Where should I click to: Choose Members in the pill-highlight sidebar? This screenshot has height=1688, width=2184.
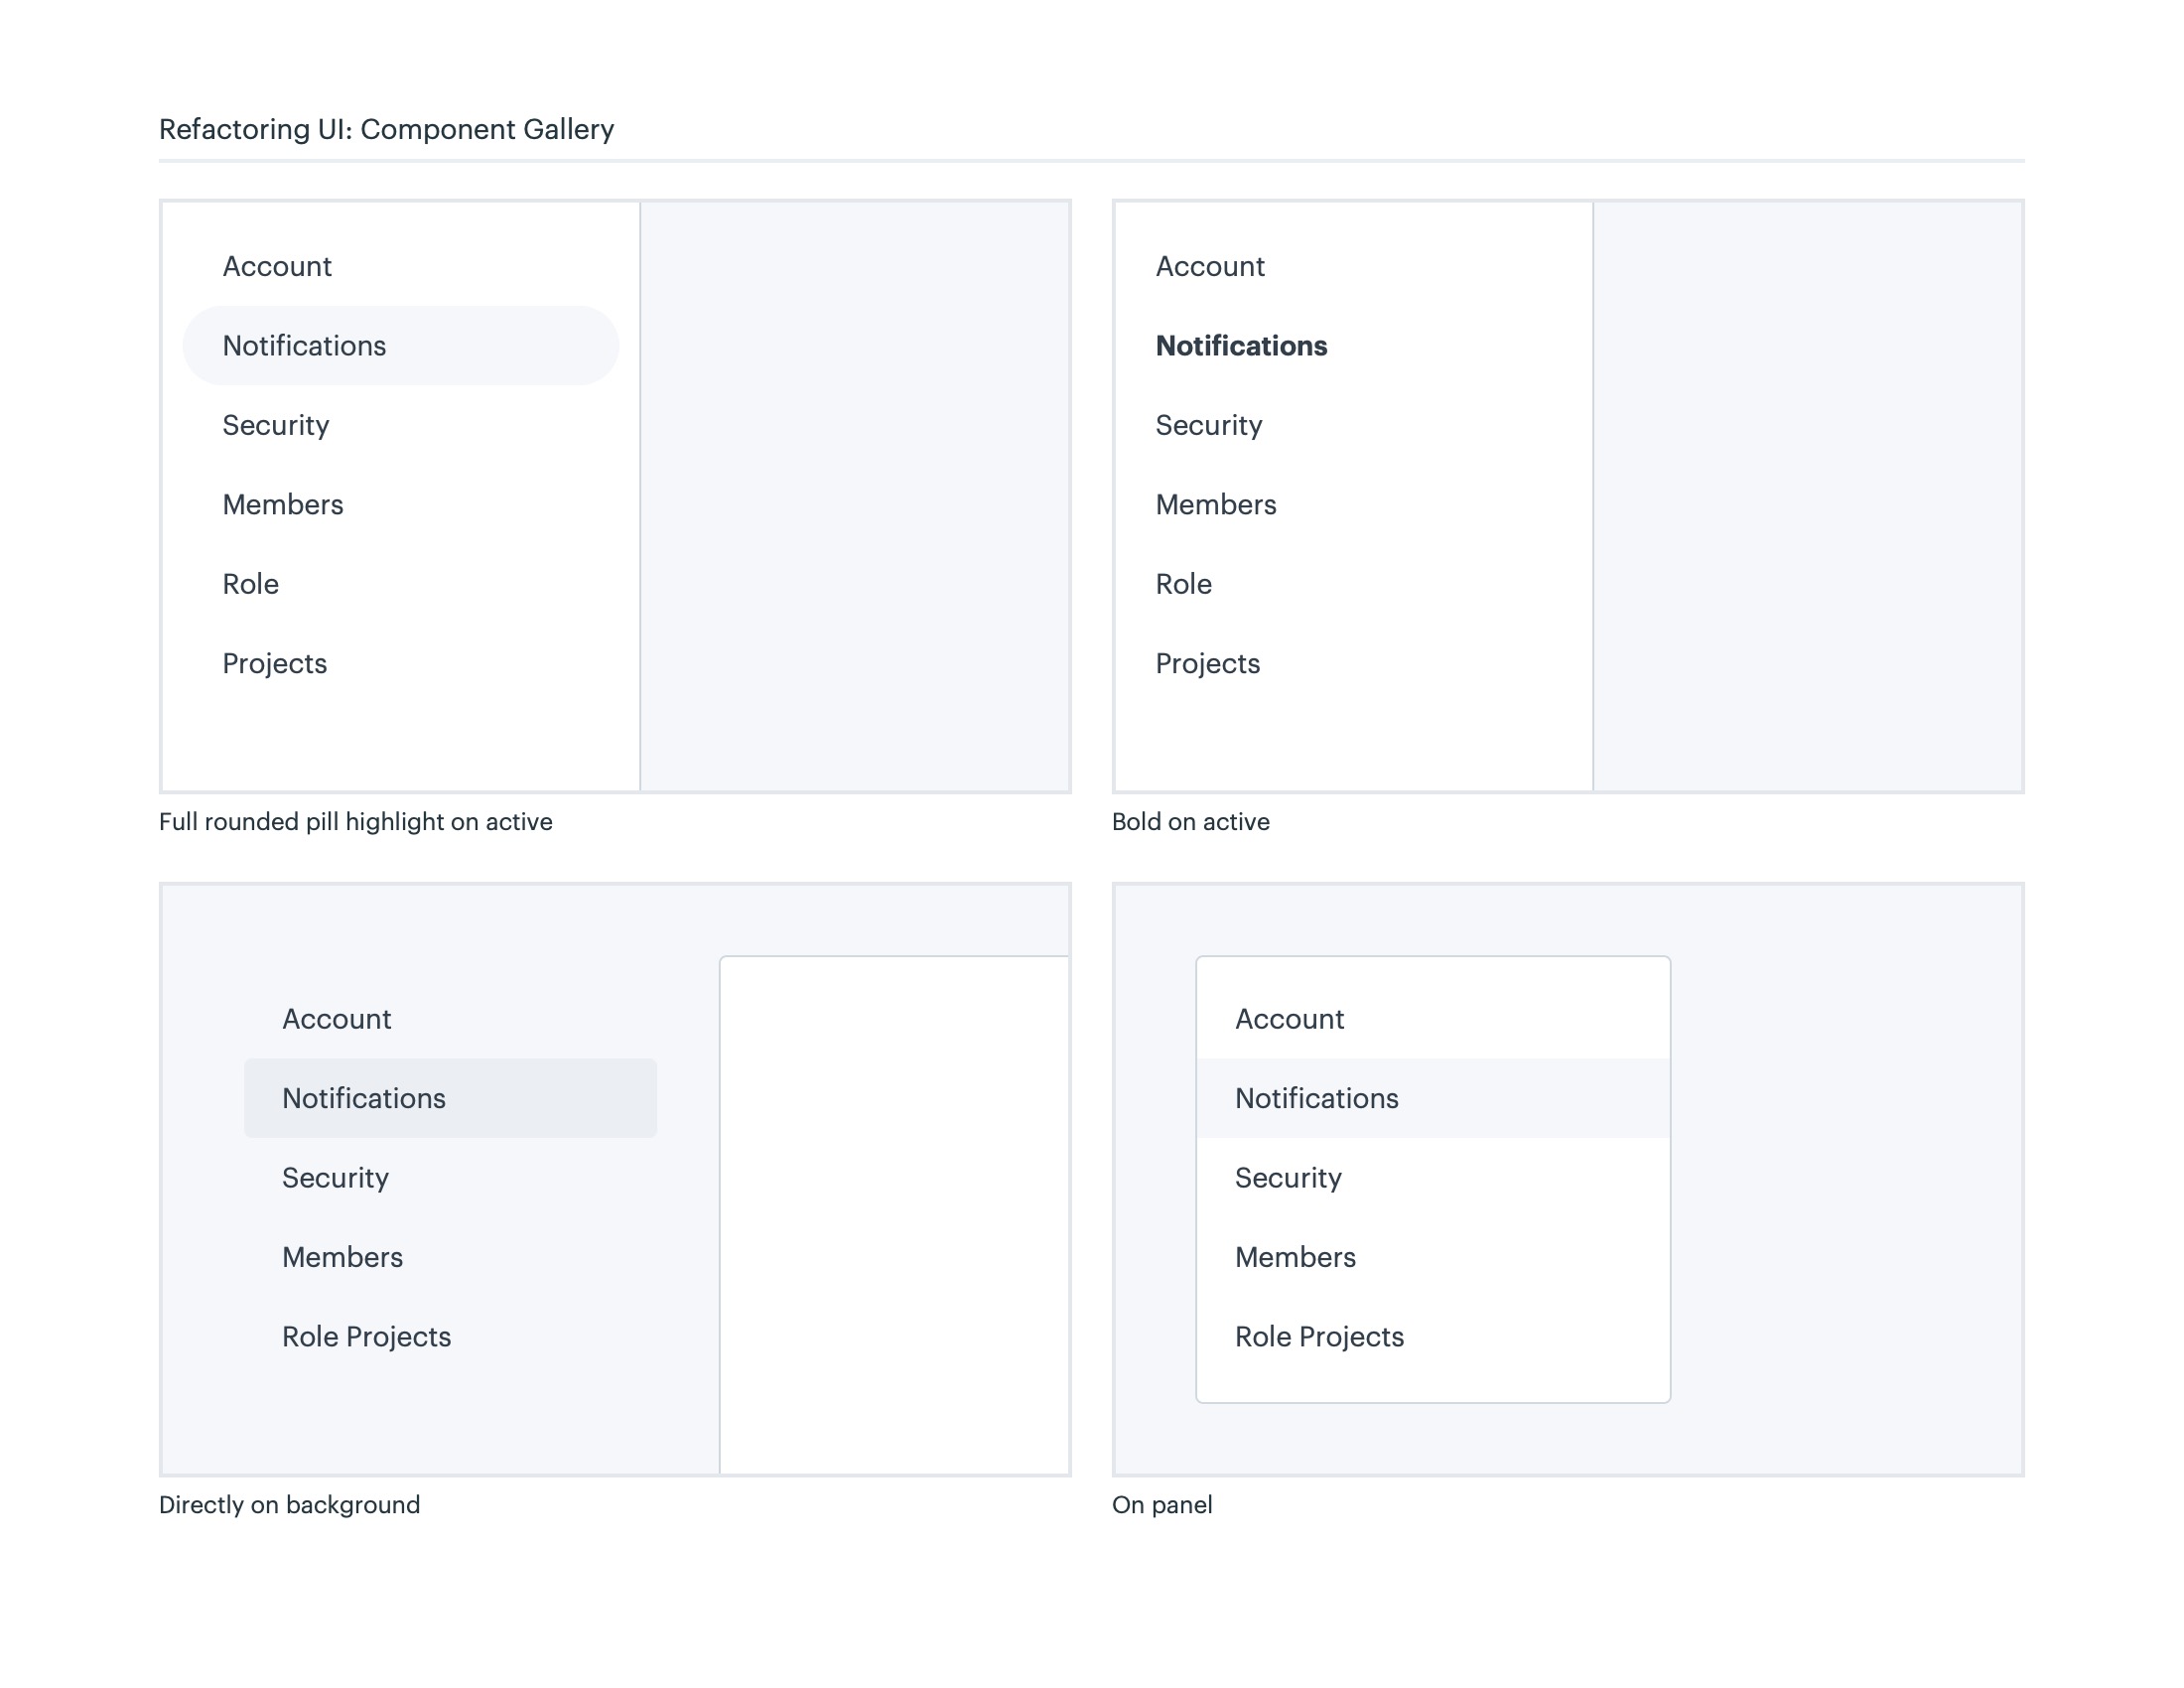point(283,504)
